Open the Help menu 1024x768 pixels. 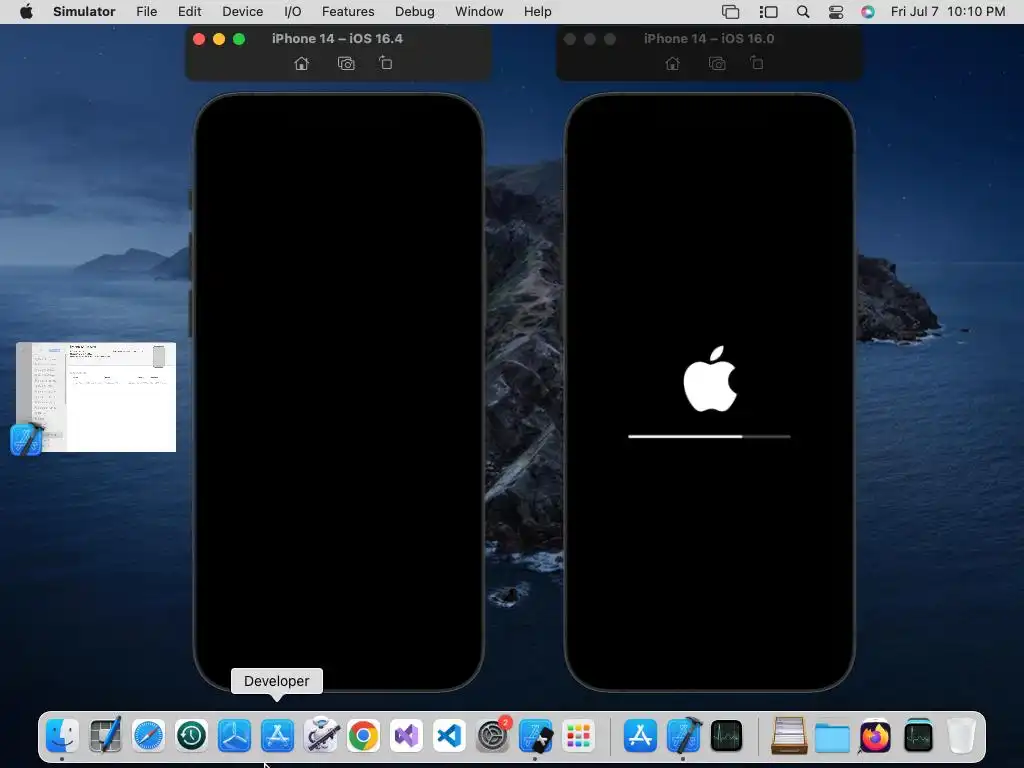click(537, 12)
